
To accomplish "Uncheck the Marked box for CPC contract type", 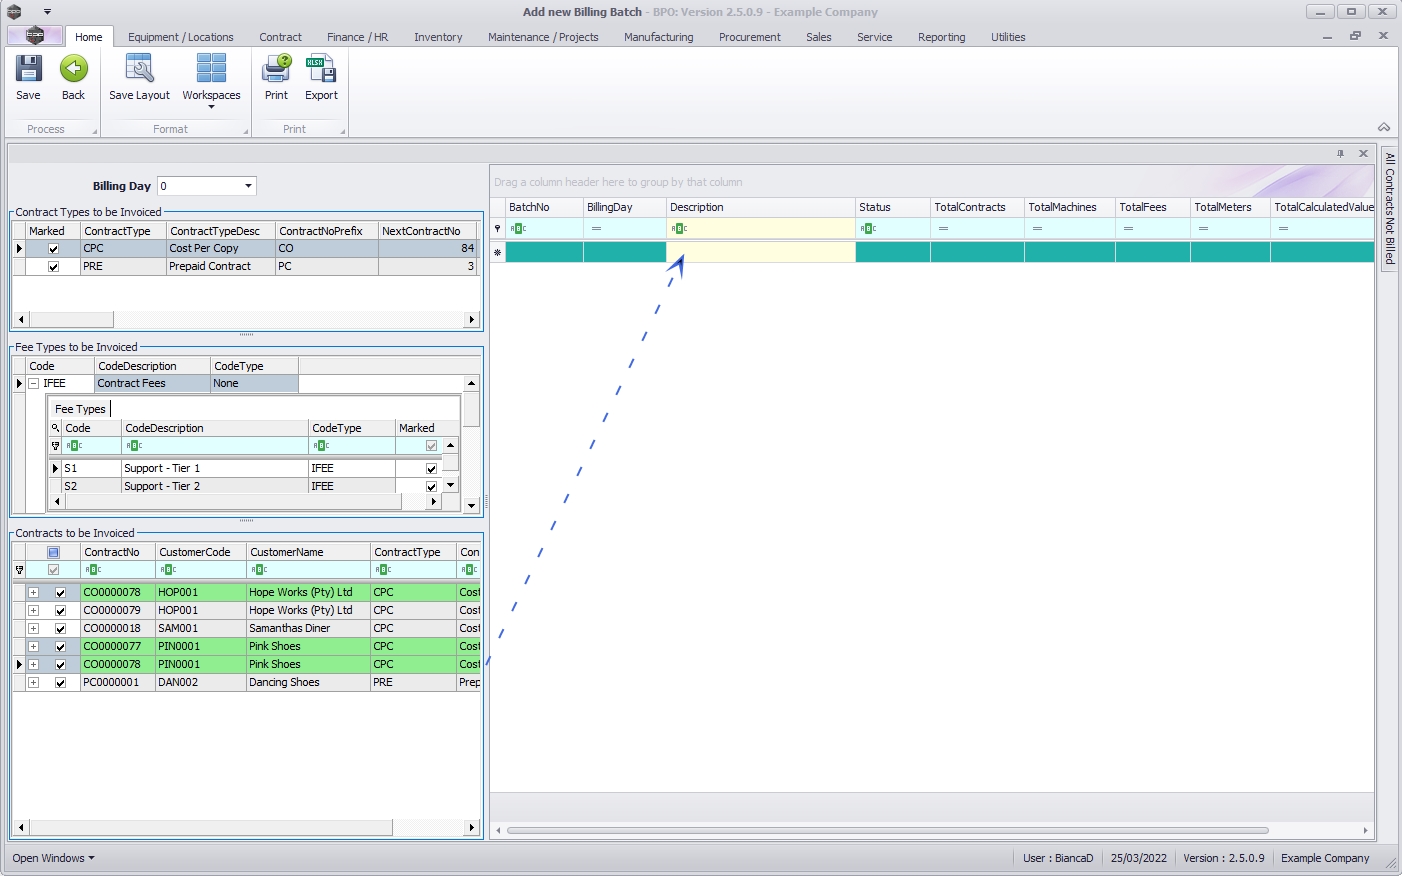I will click(54, 249).
